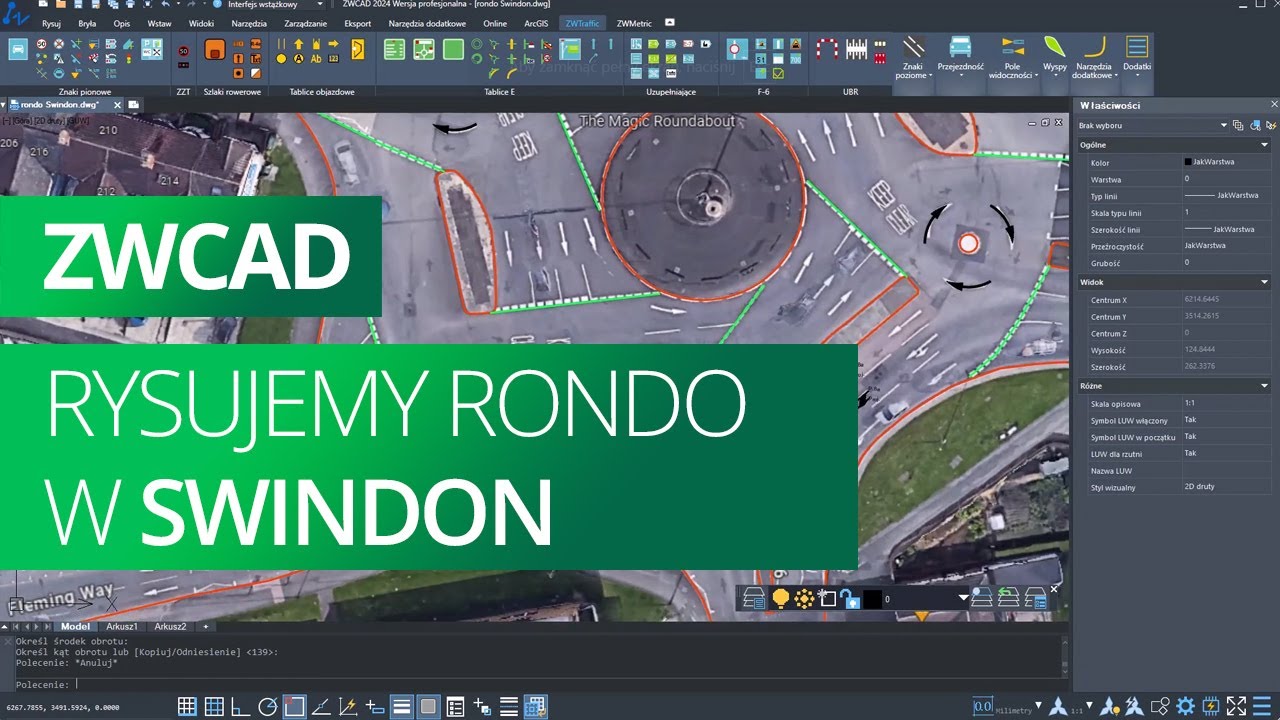The width and height of the screenshot is (1280, 720).
Task: Click the Styl wizualny 2D druty value
Action: [x=1225, y=487]
